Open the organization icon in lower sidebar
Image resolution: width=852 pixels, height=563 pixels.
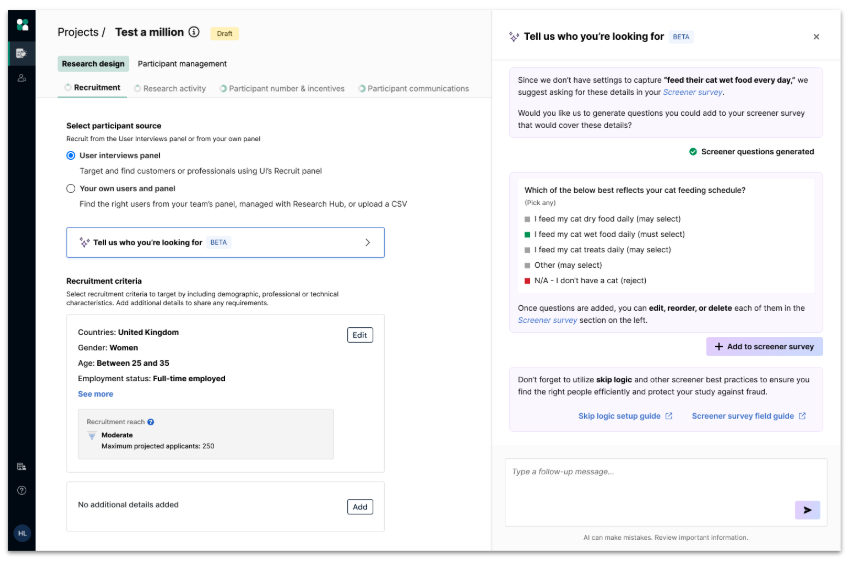point(22,467)
